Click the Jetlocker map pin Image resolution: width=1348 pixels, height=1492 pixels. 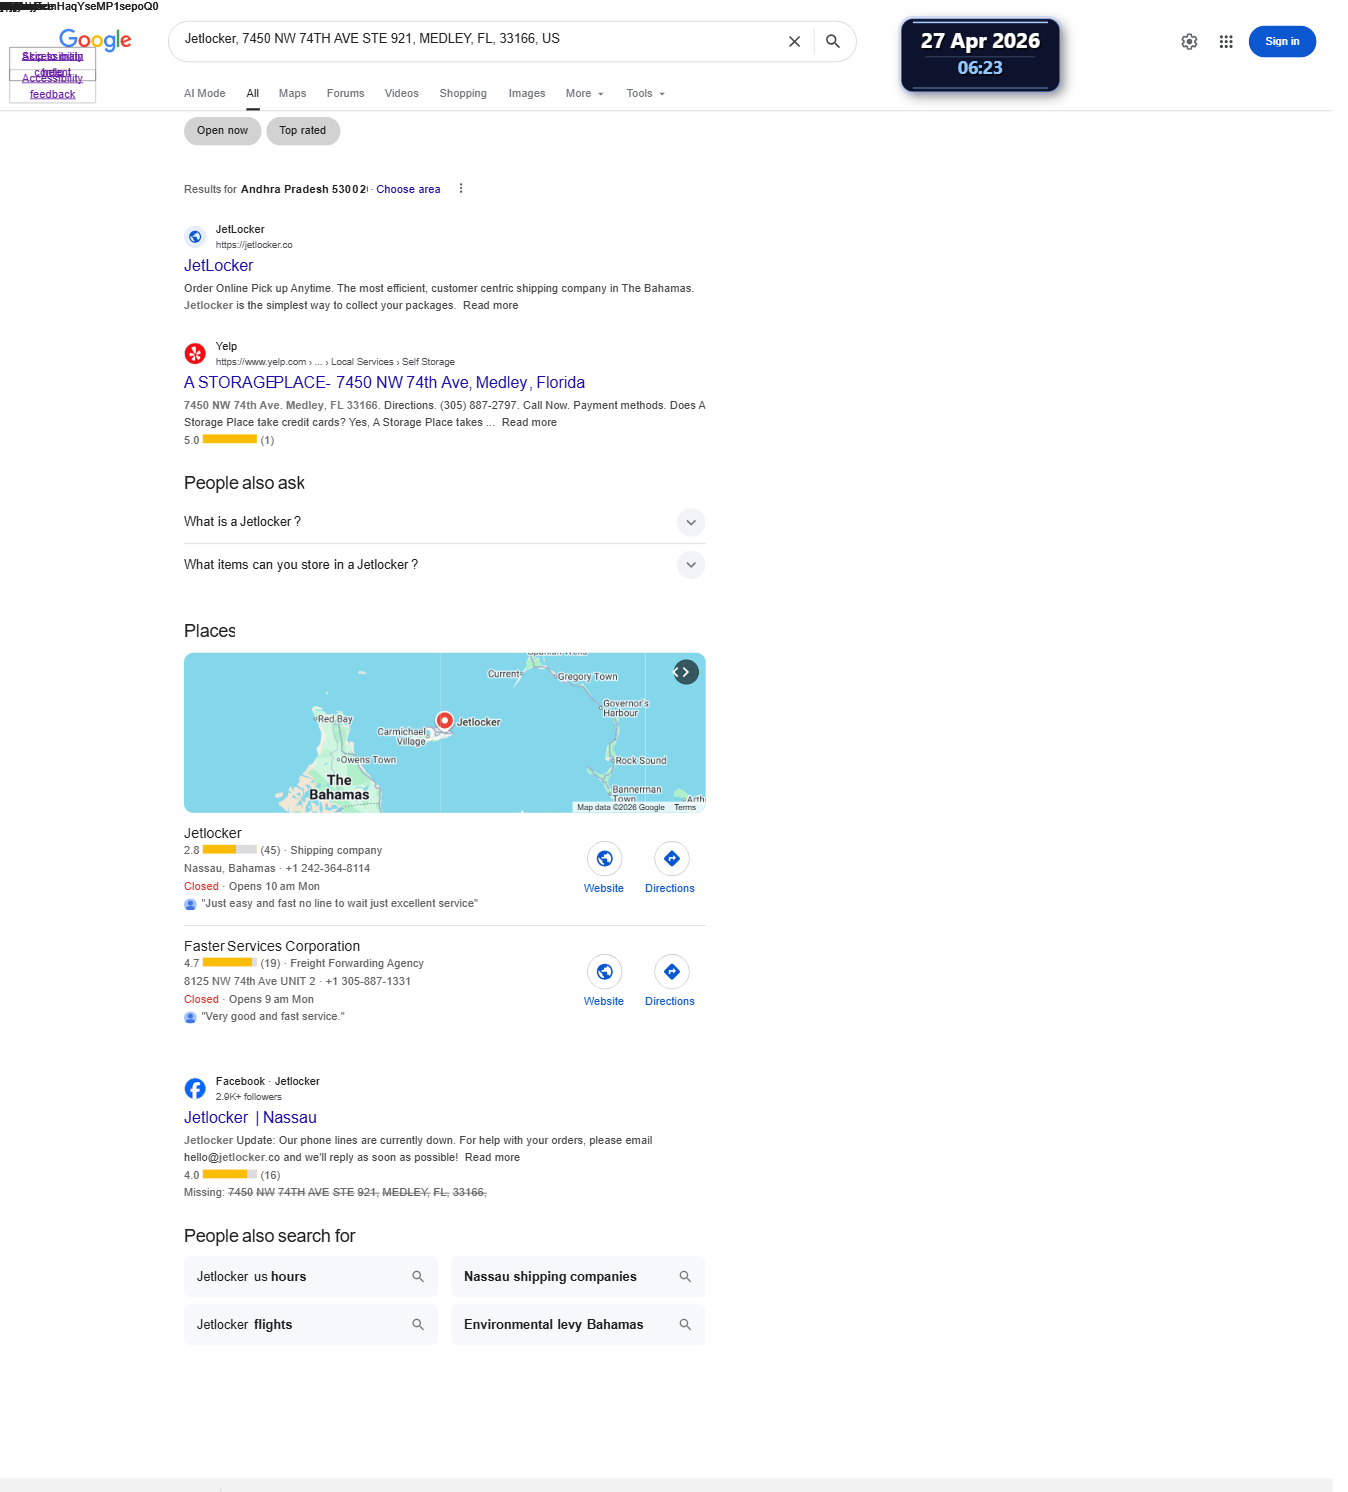445,721
